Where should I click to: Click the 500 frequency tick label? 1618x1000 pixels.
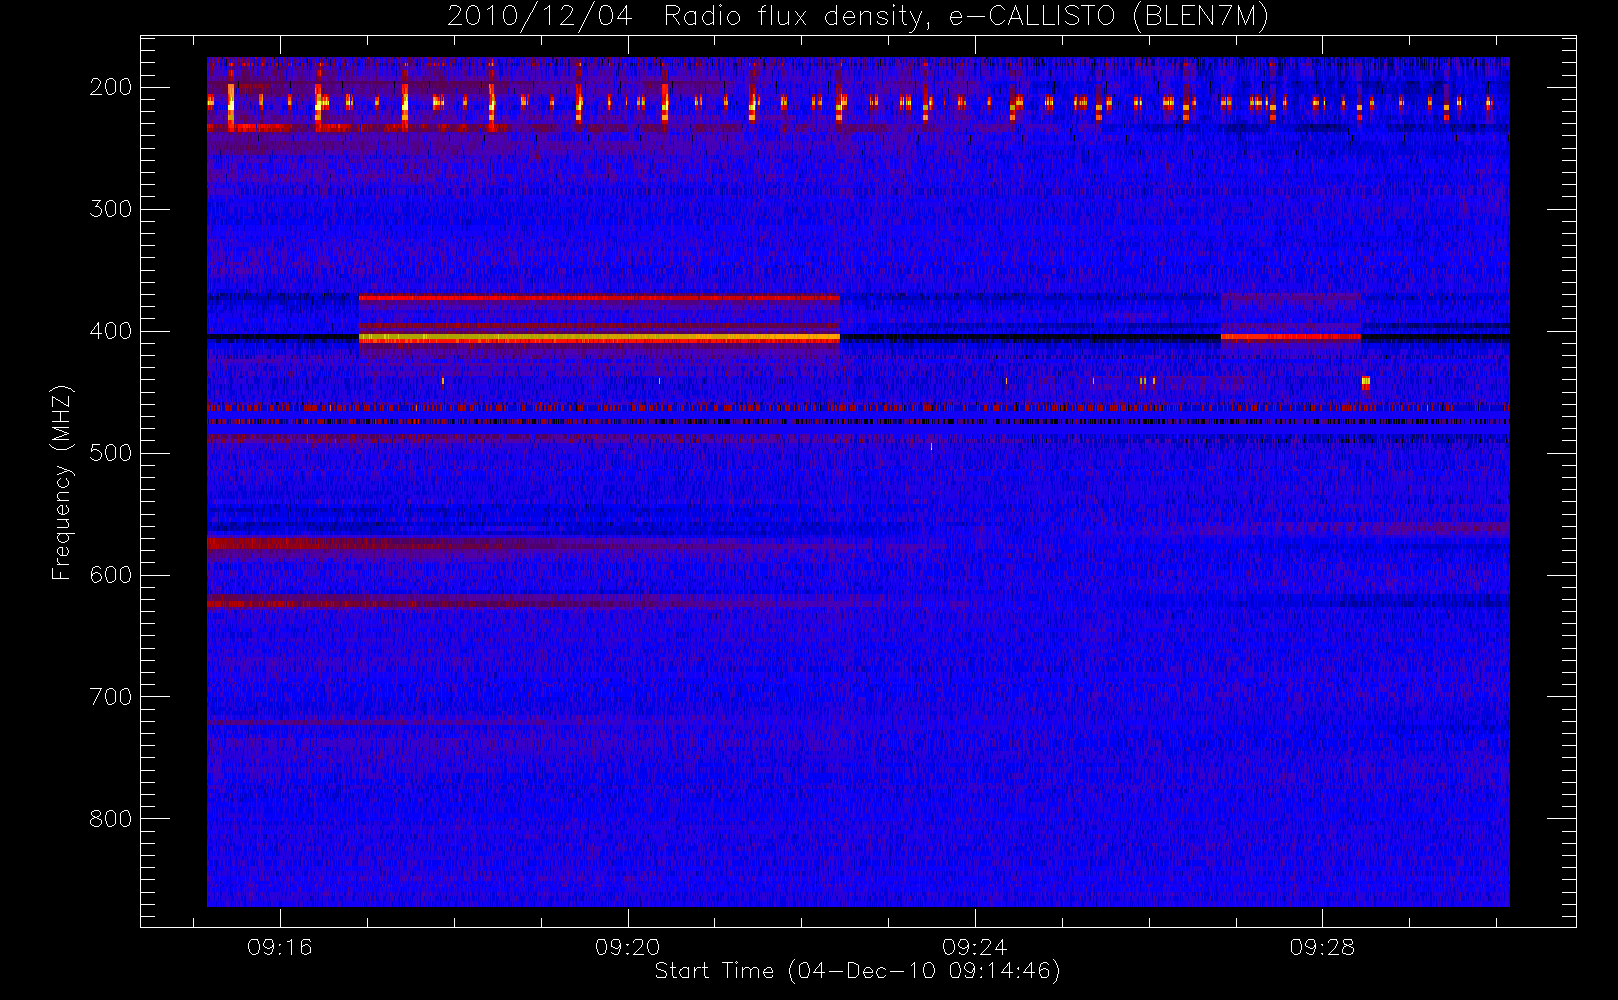coord(111,453)
